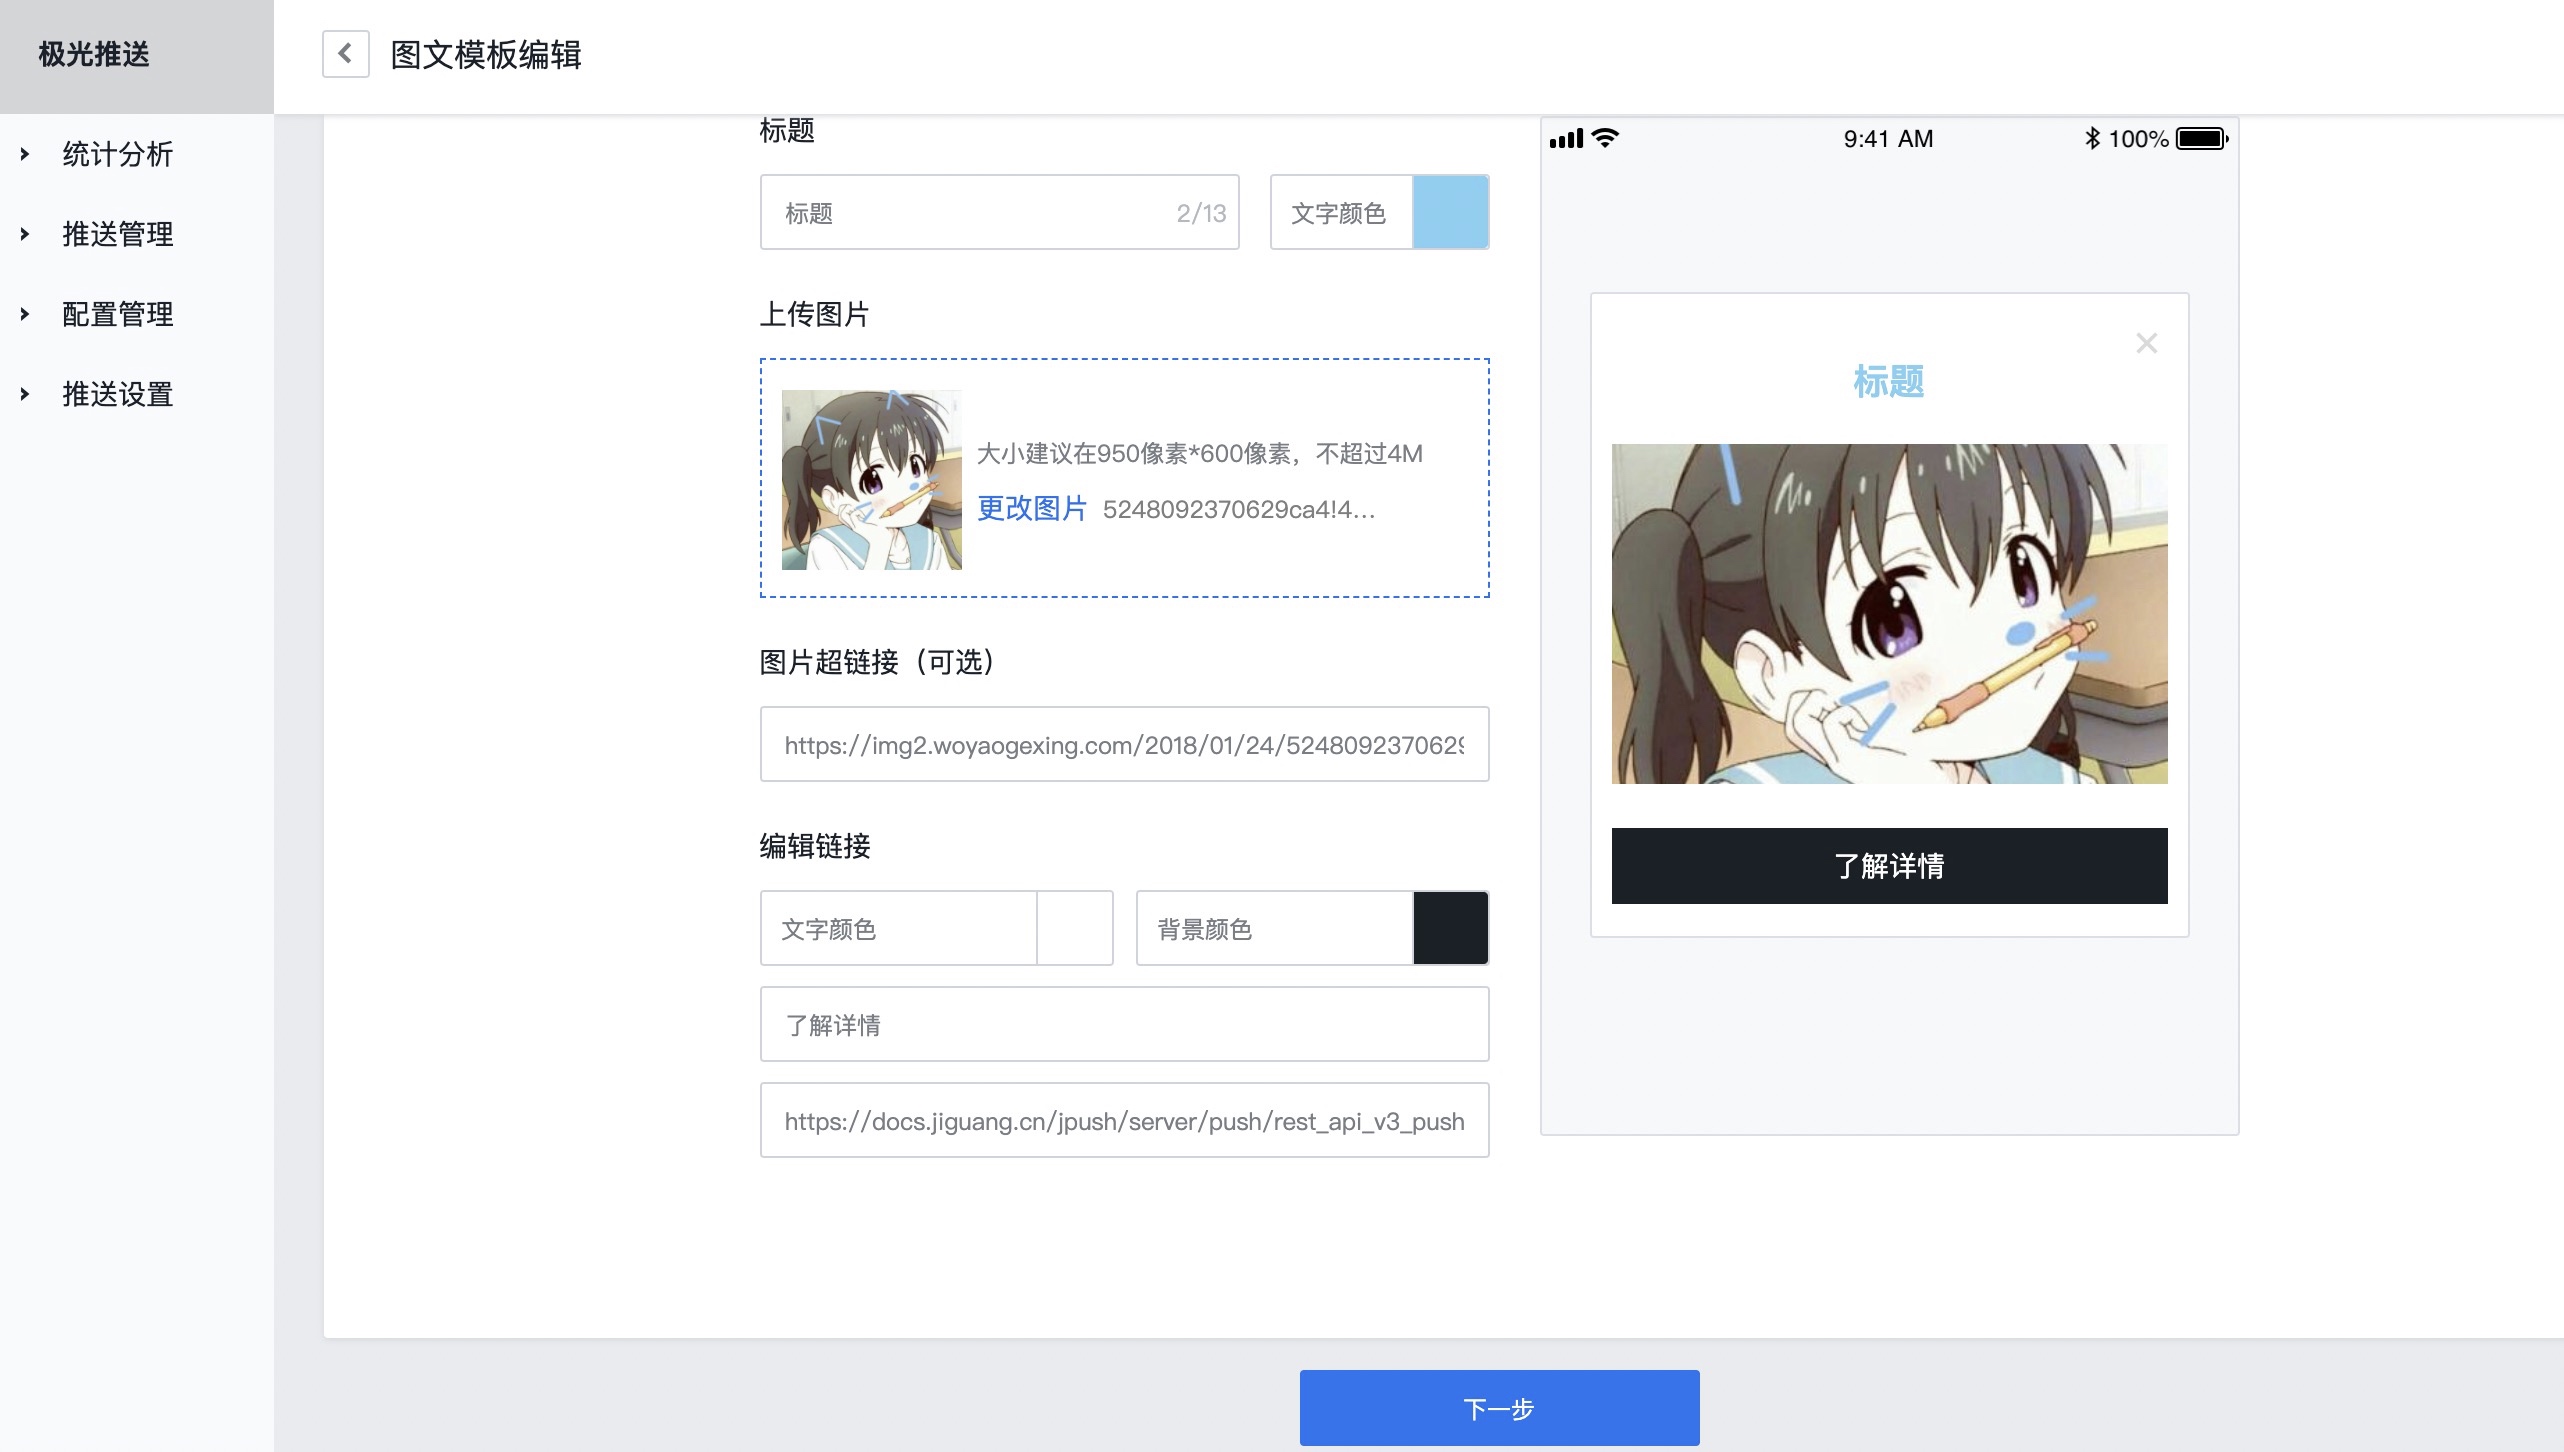Expand the 推送设置 arrow in sidebar
This screenshot has height=1452, width=2564.
tap(25, 394)
